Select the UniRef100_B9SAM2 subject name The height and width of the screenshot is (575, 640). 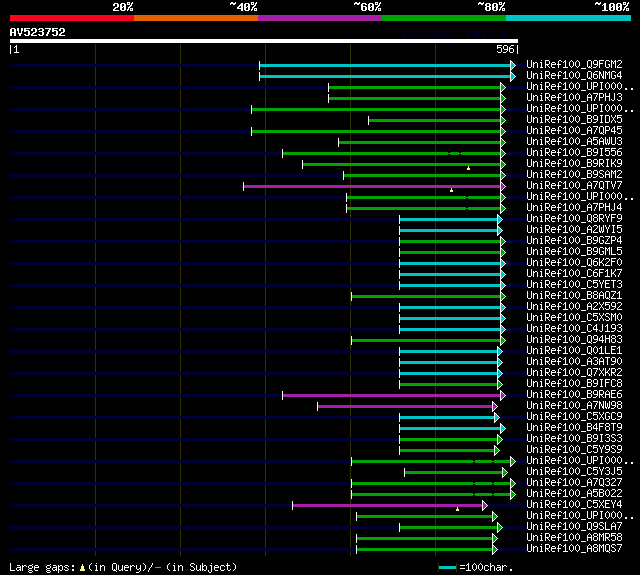click(574, 175)
